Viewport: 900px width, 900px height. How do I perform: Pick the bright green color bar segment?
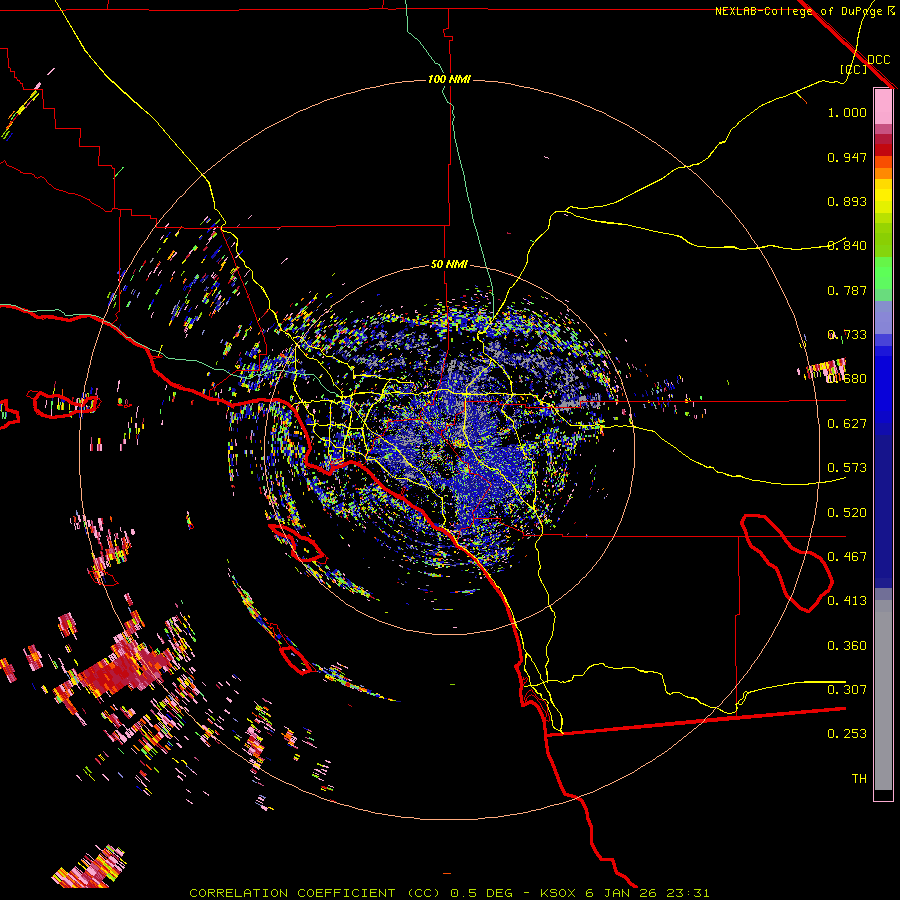click(883, 273)
